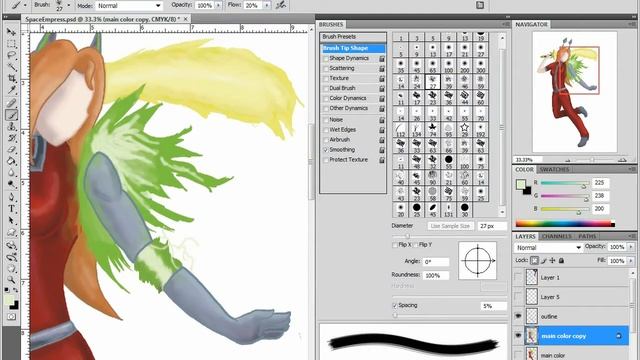640x360 pixels.
Task: Toggle Scattering checkbox
Action: tap(326, 69)
